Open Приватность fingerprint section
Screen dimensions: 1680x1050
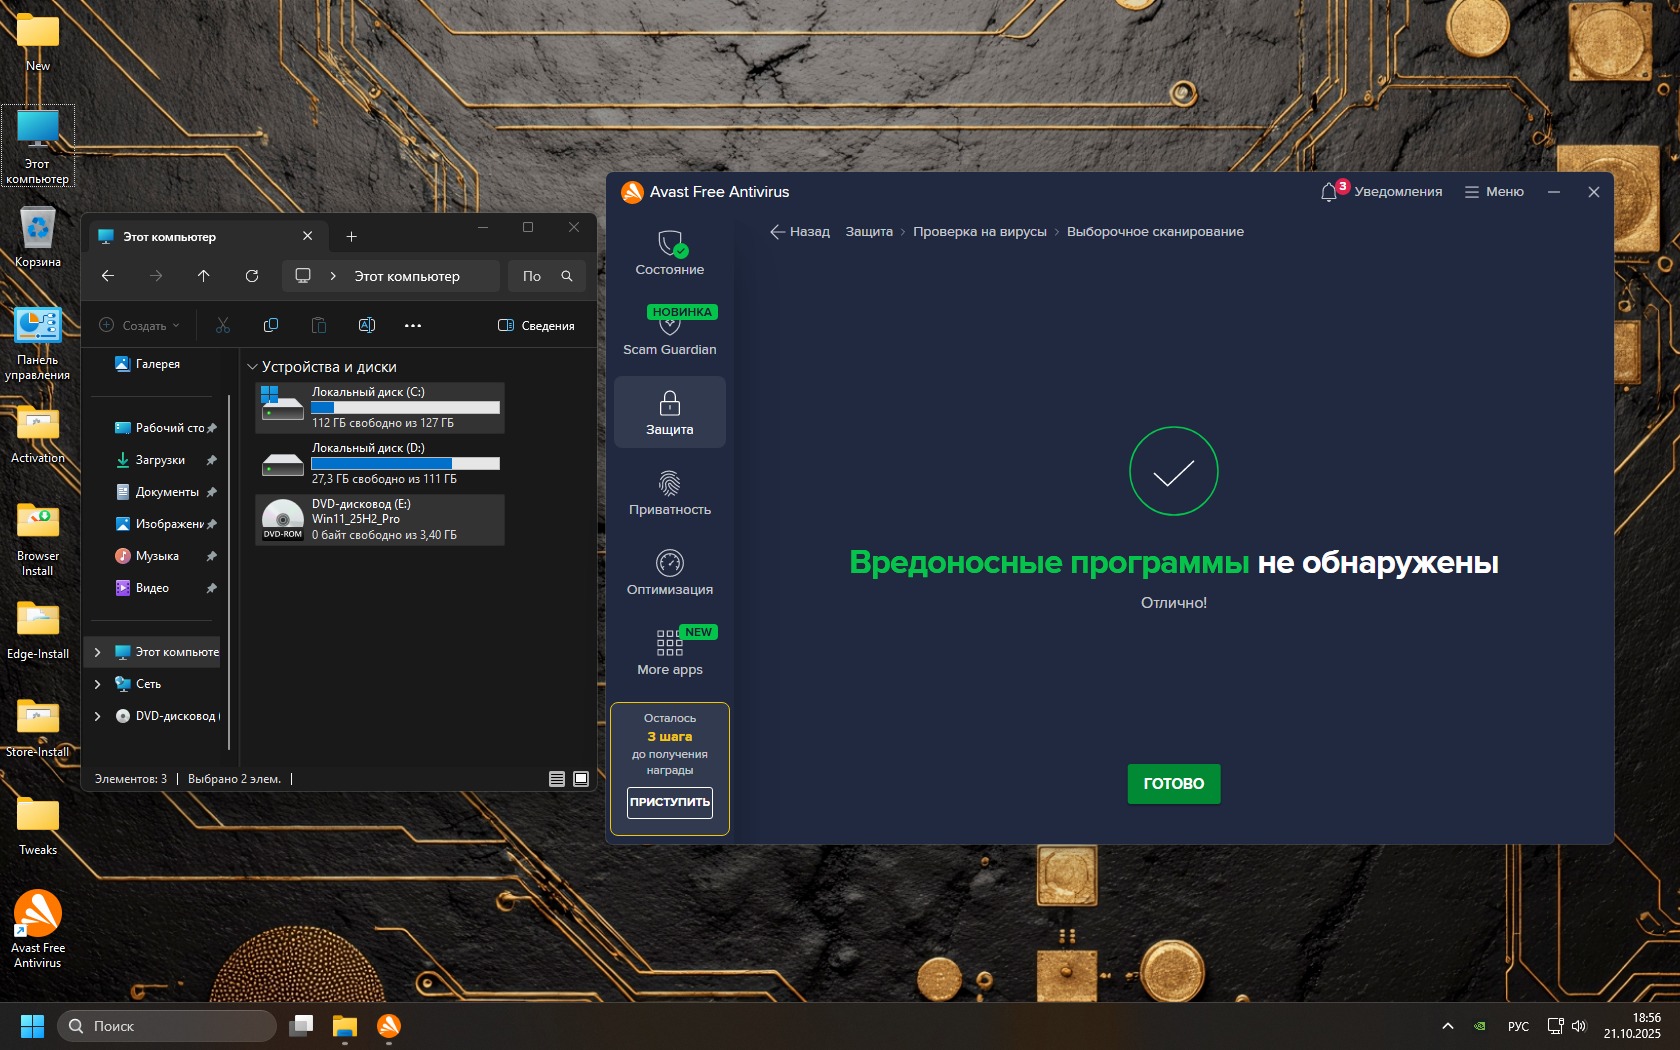[670, 492]
